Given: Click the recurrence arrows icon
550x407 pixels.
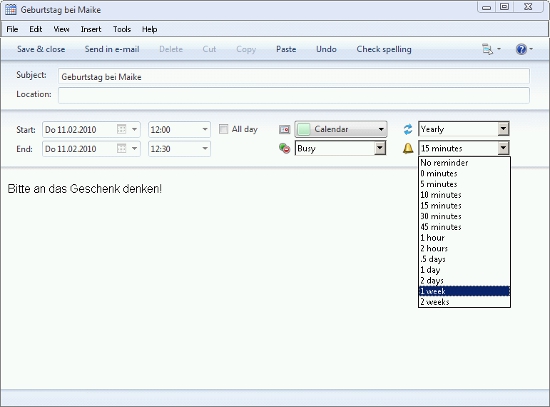Looking at the screenshot, I should coord(408,129).
